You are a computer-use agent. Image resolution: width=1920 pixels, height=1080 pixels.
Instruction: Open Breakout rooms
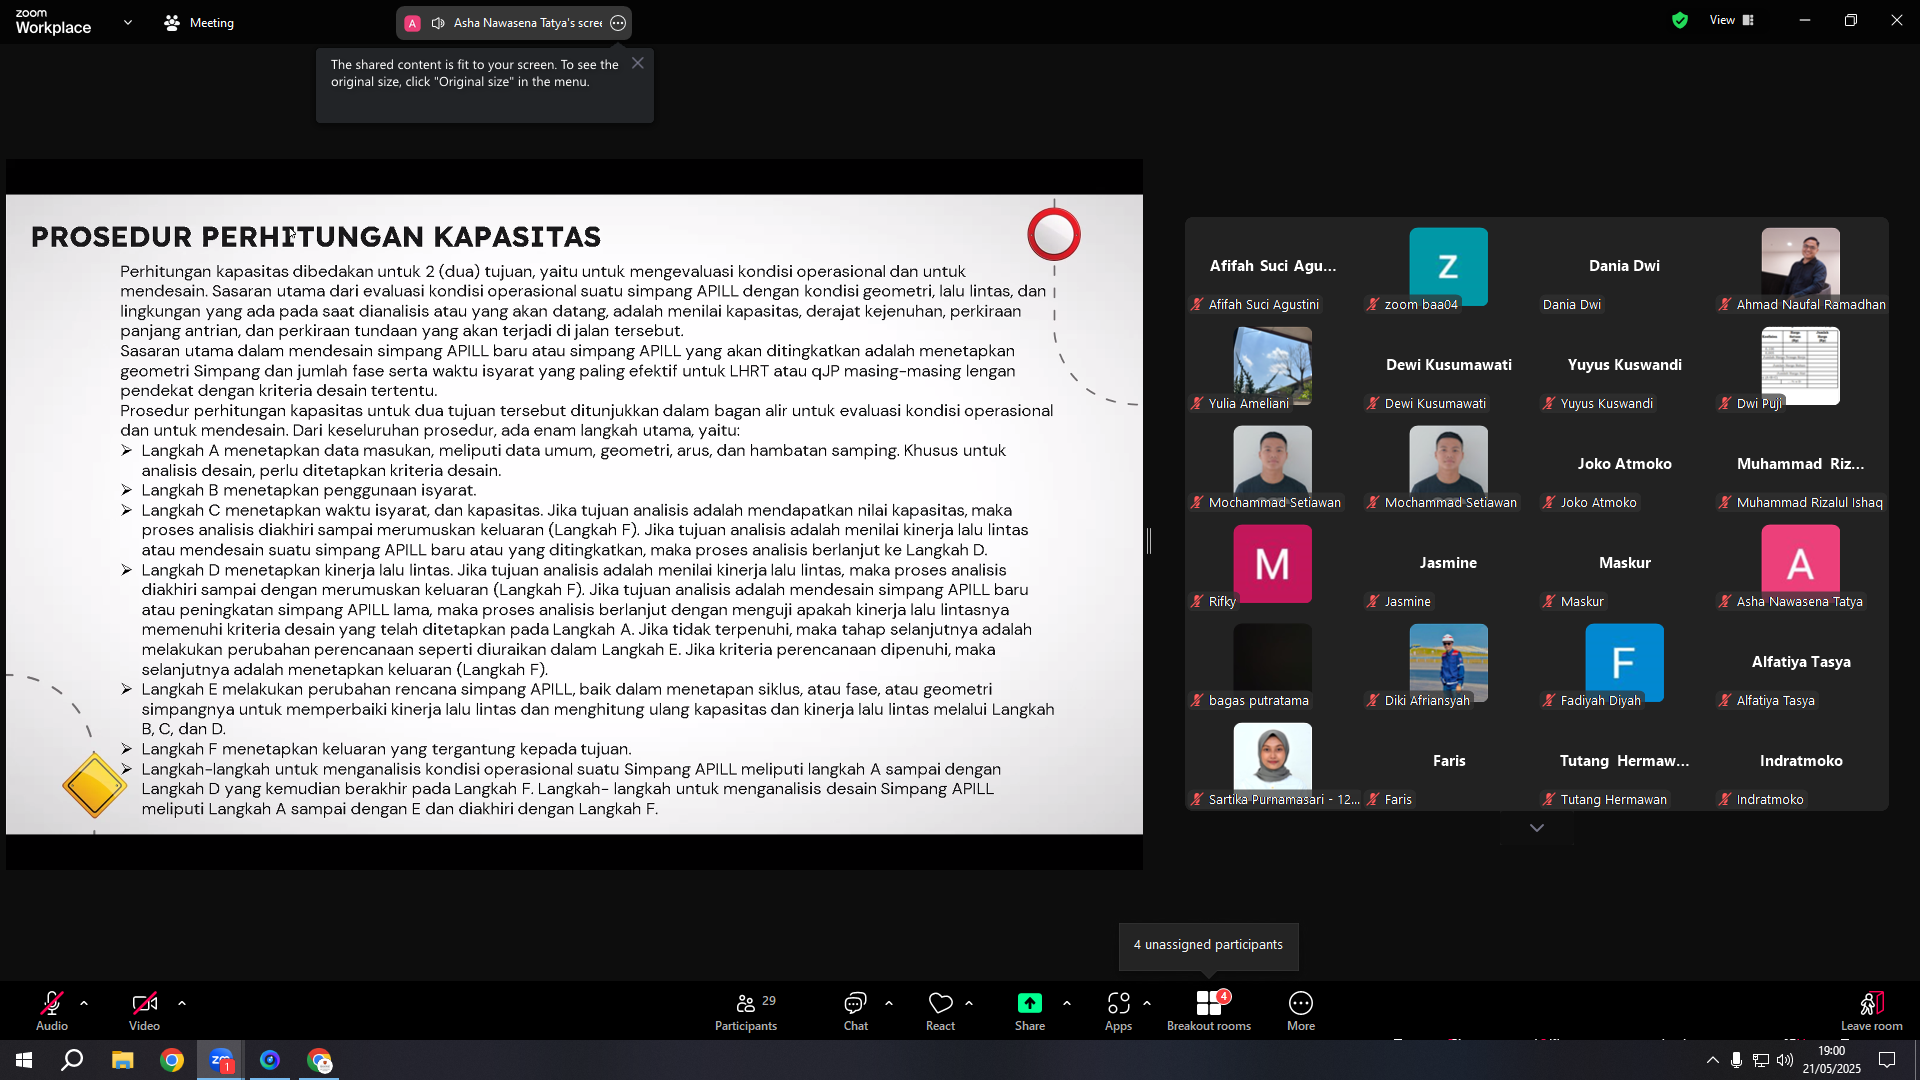click(1209, 1011)
